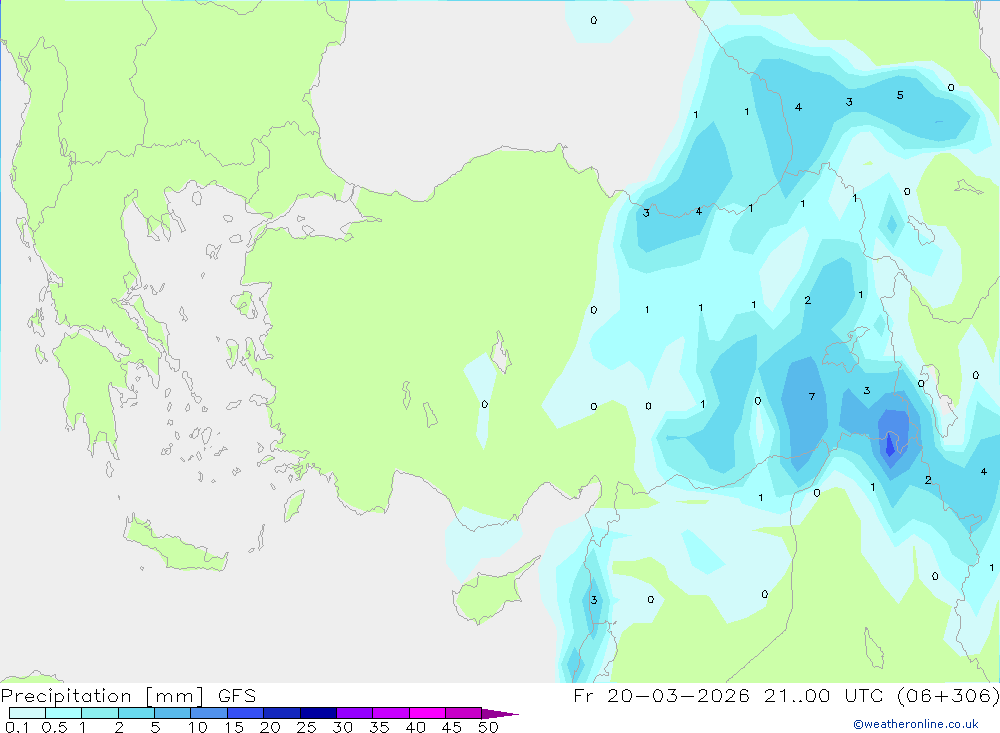Viewport: 1000px width, 733px height.
Task: Click the '0.5' legend scale label
Action: [x=54, y=727]
